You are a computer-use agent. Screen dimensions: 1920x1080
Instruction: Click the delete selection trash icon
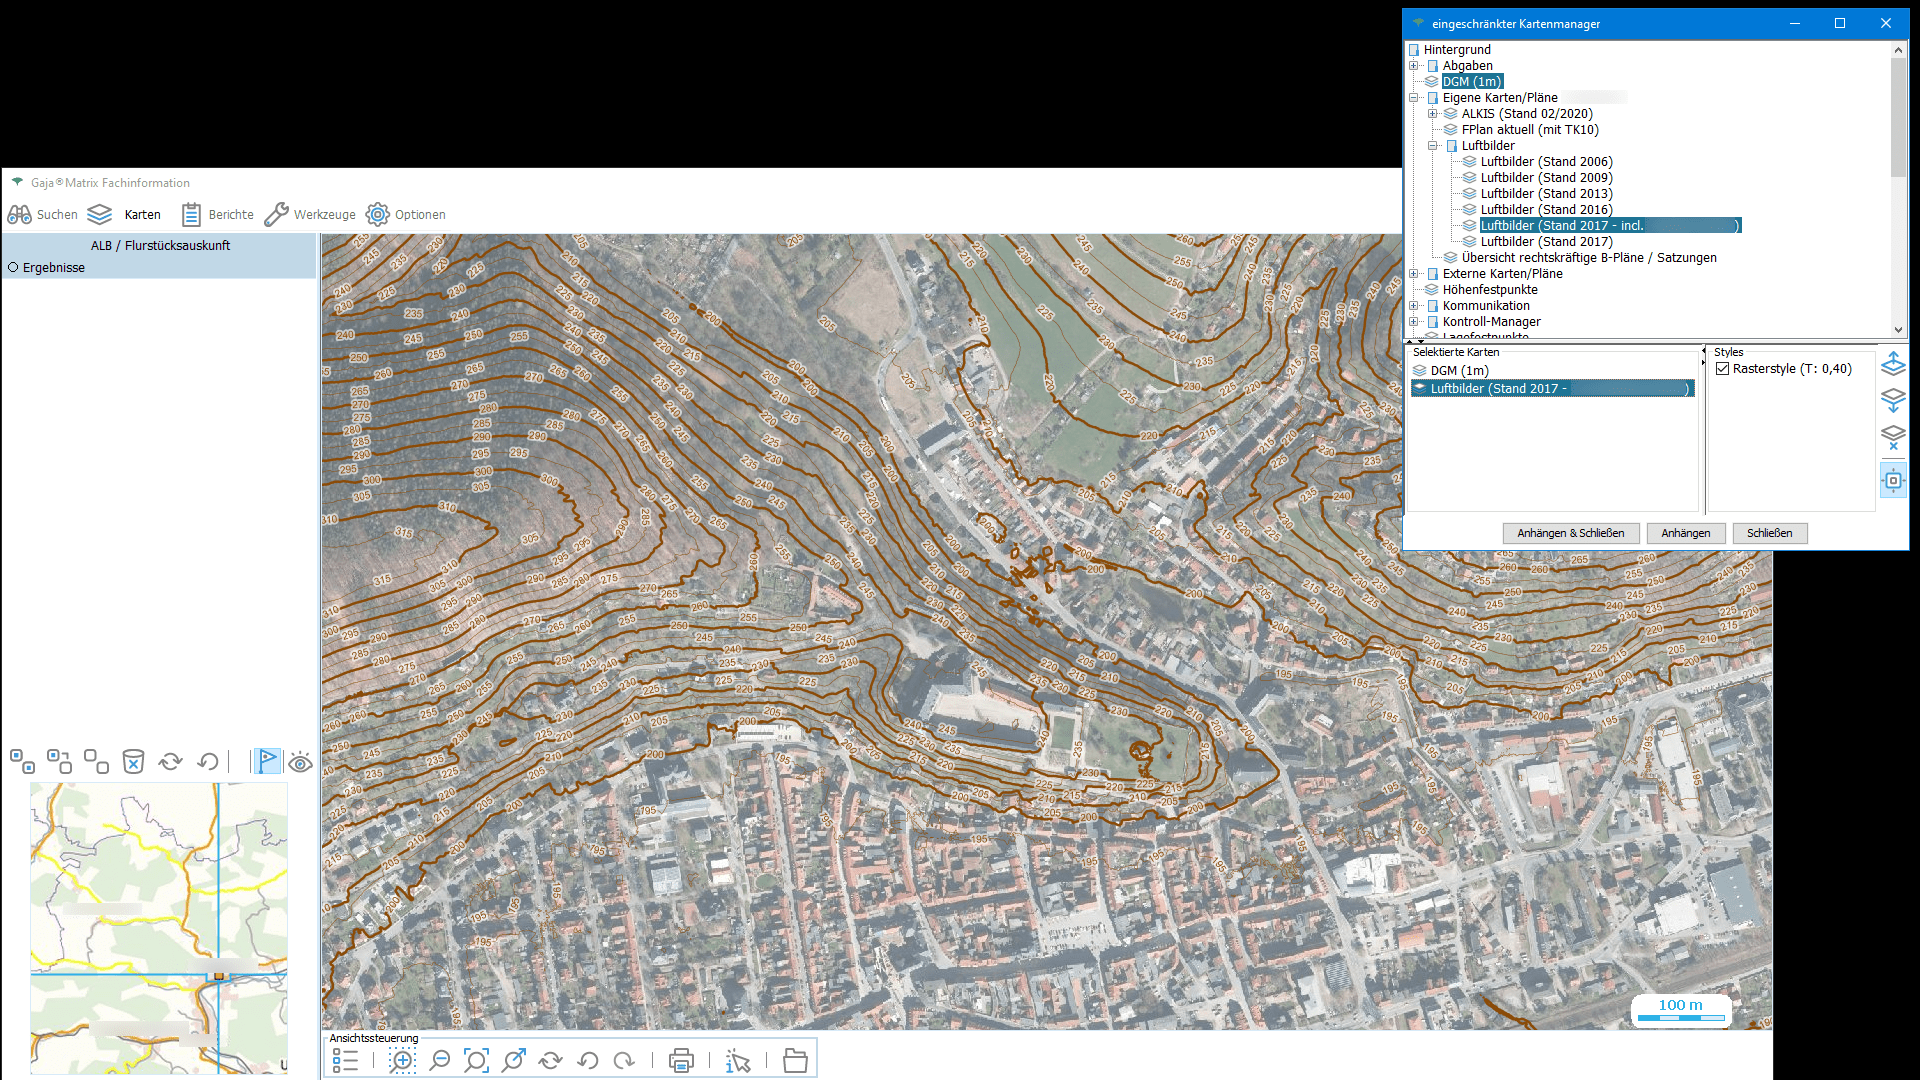click(133, 762)
